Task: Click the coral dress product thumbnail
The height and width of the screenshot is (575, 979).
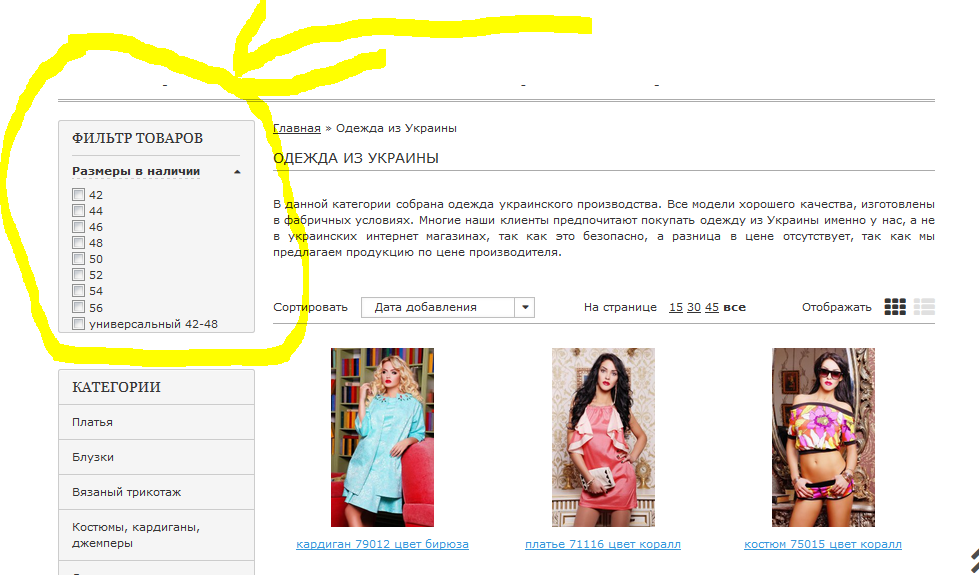Action: click(x=603, y=437)
